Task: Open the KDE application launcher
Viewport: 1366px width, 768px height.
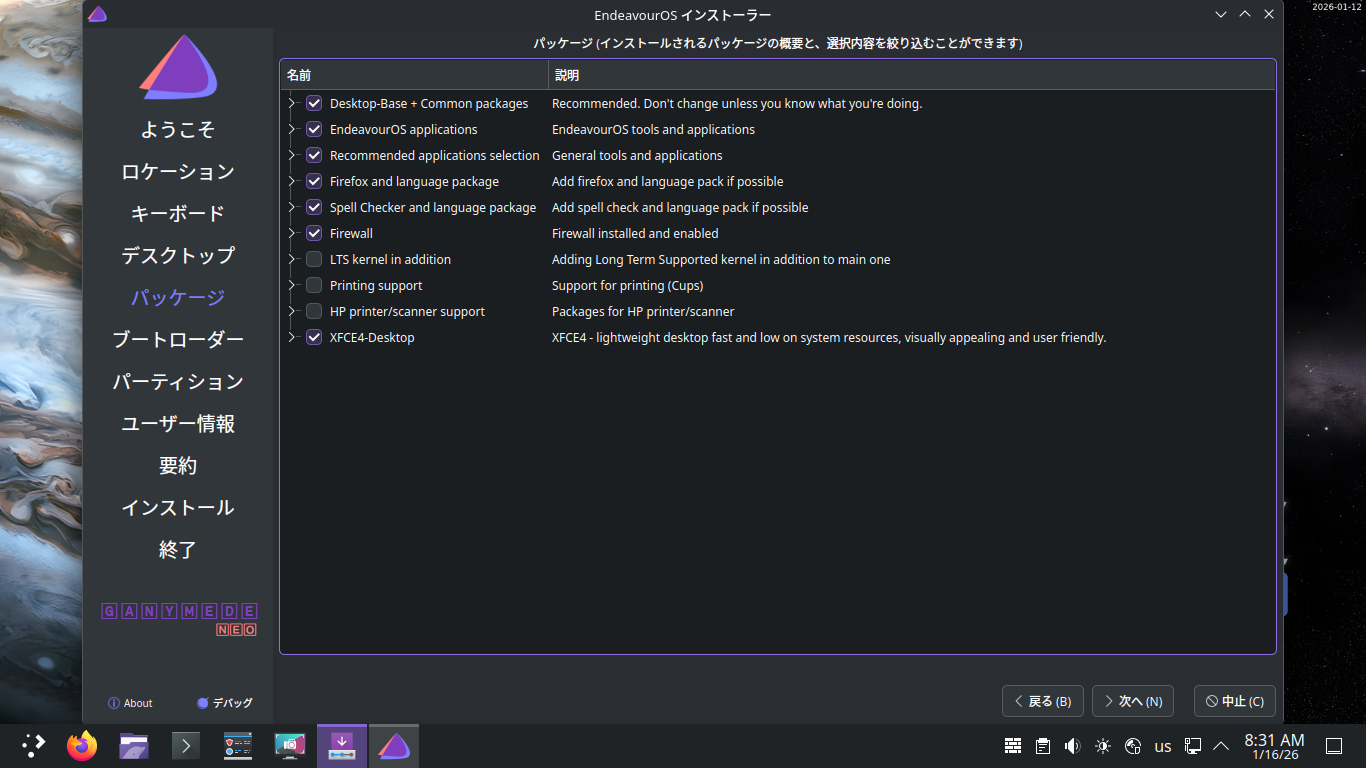Action: 34,746
